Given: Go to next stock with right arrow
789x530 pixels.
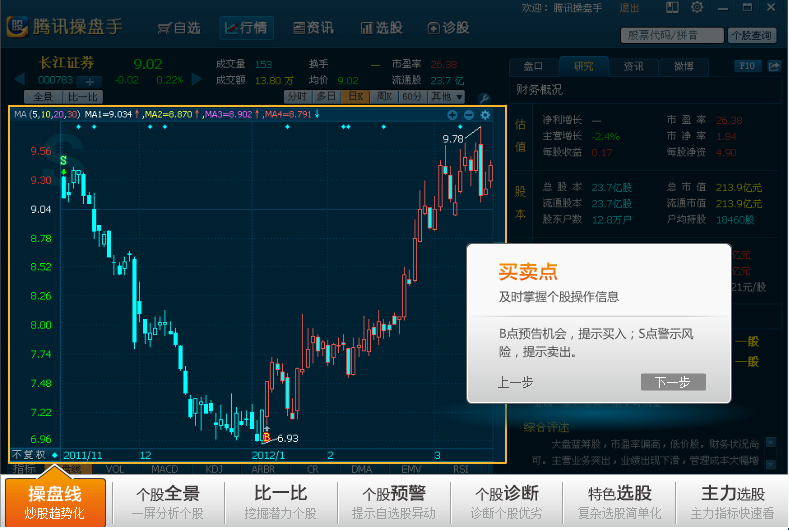Looking at the screenshot, I should point(197,80).
